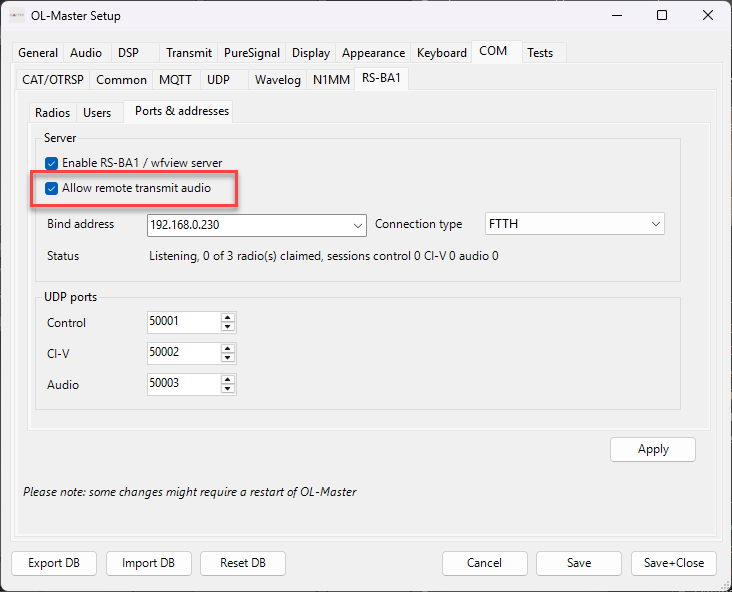The width and height of the screenshot is (732, 592).
Task: Click Reset DB
Action: click(243, 564)
